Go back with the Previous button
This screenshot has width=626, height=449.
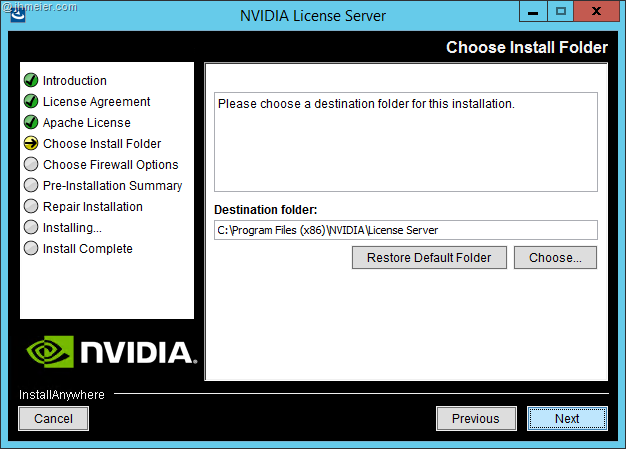475,419
